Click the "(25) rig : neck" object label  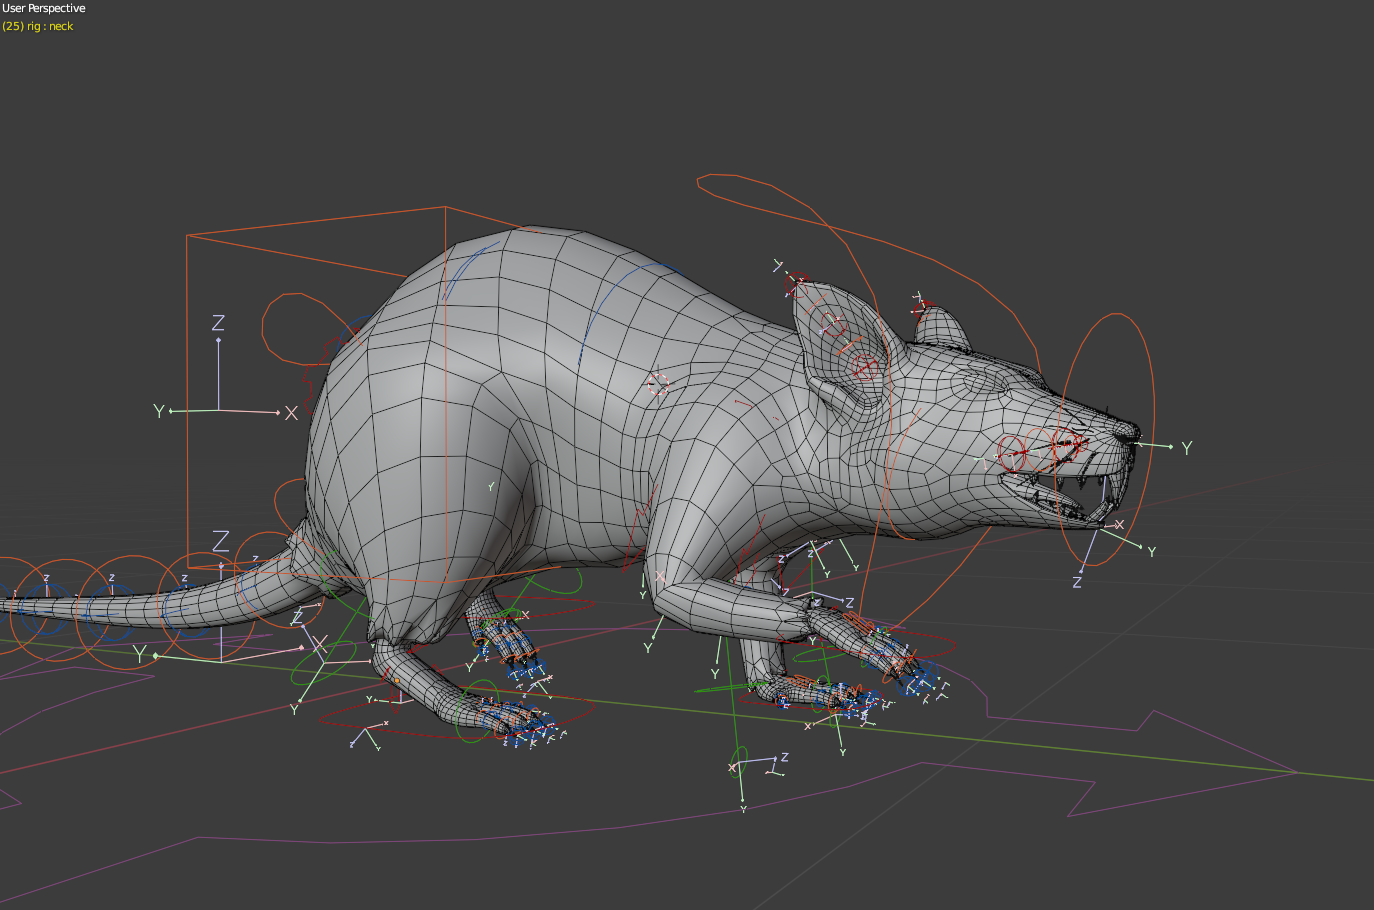(38, 26)
